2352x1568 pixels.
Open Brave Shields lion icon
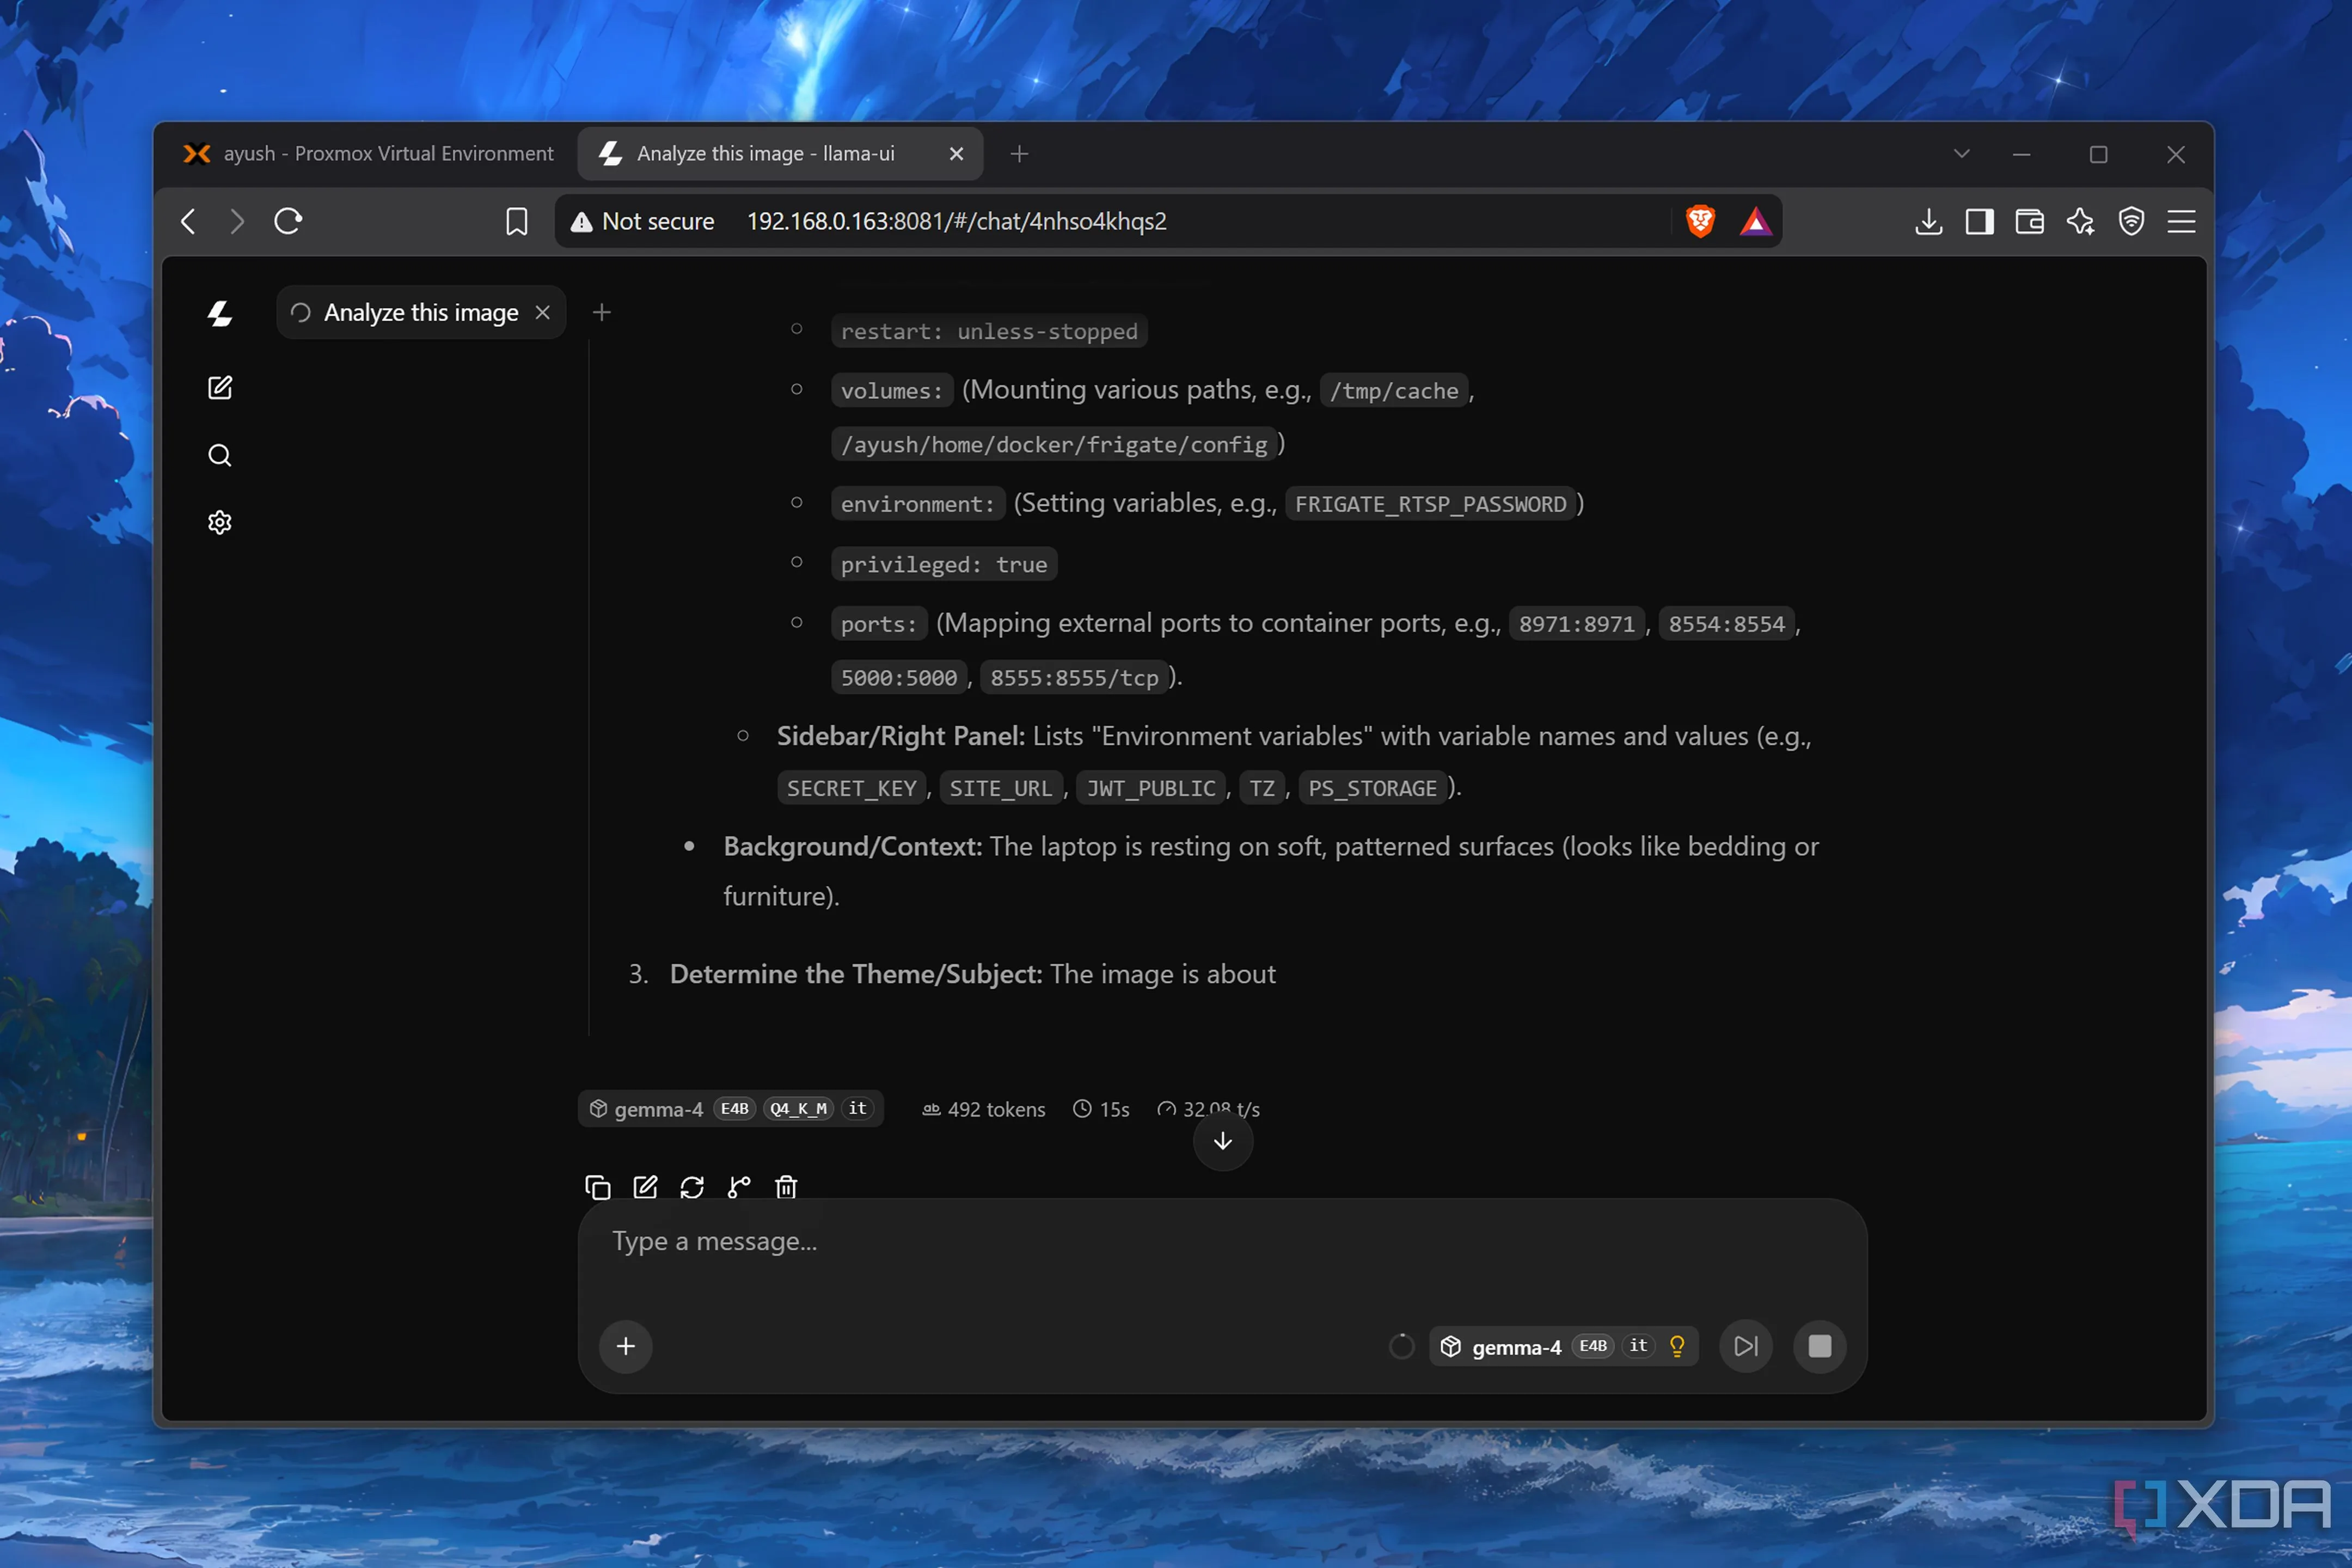(x=1700, y=221)
